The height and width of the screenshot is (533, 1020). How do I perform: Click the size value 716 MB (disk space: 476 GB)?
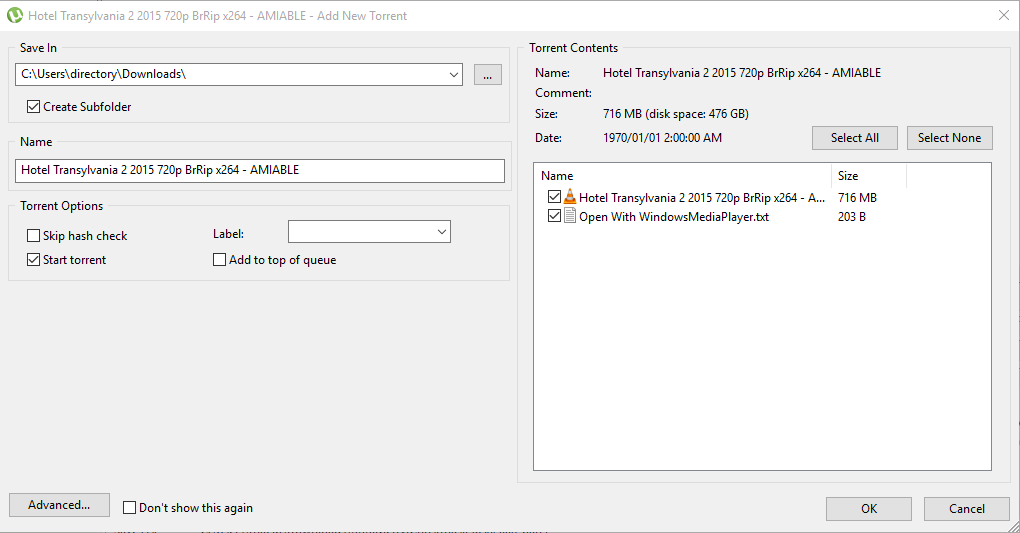tap(676, 114)
